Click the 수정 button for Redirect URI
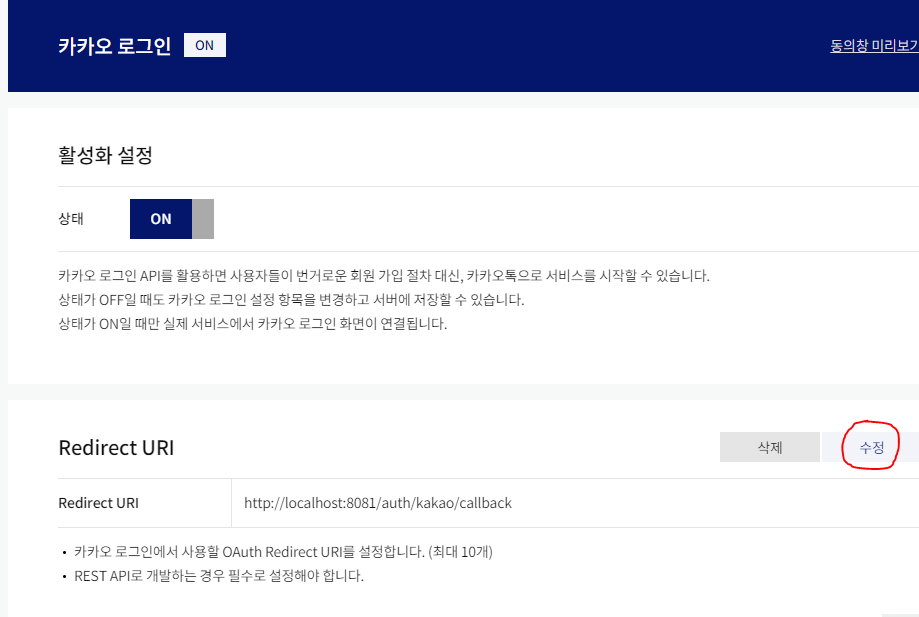This screenshot has width=919, height=617. tap(871, 447)
